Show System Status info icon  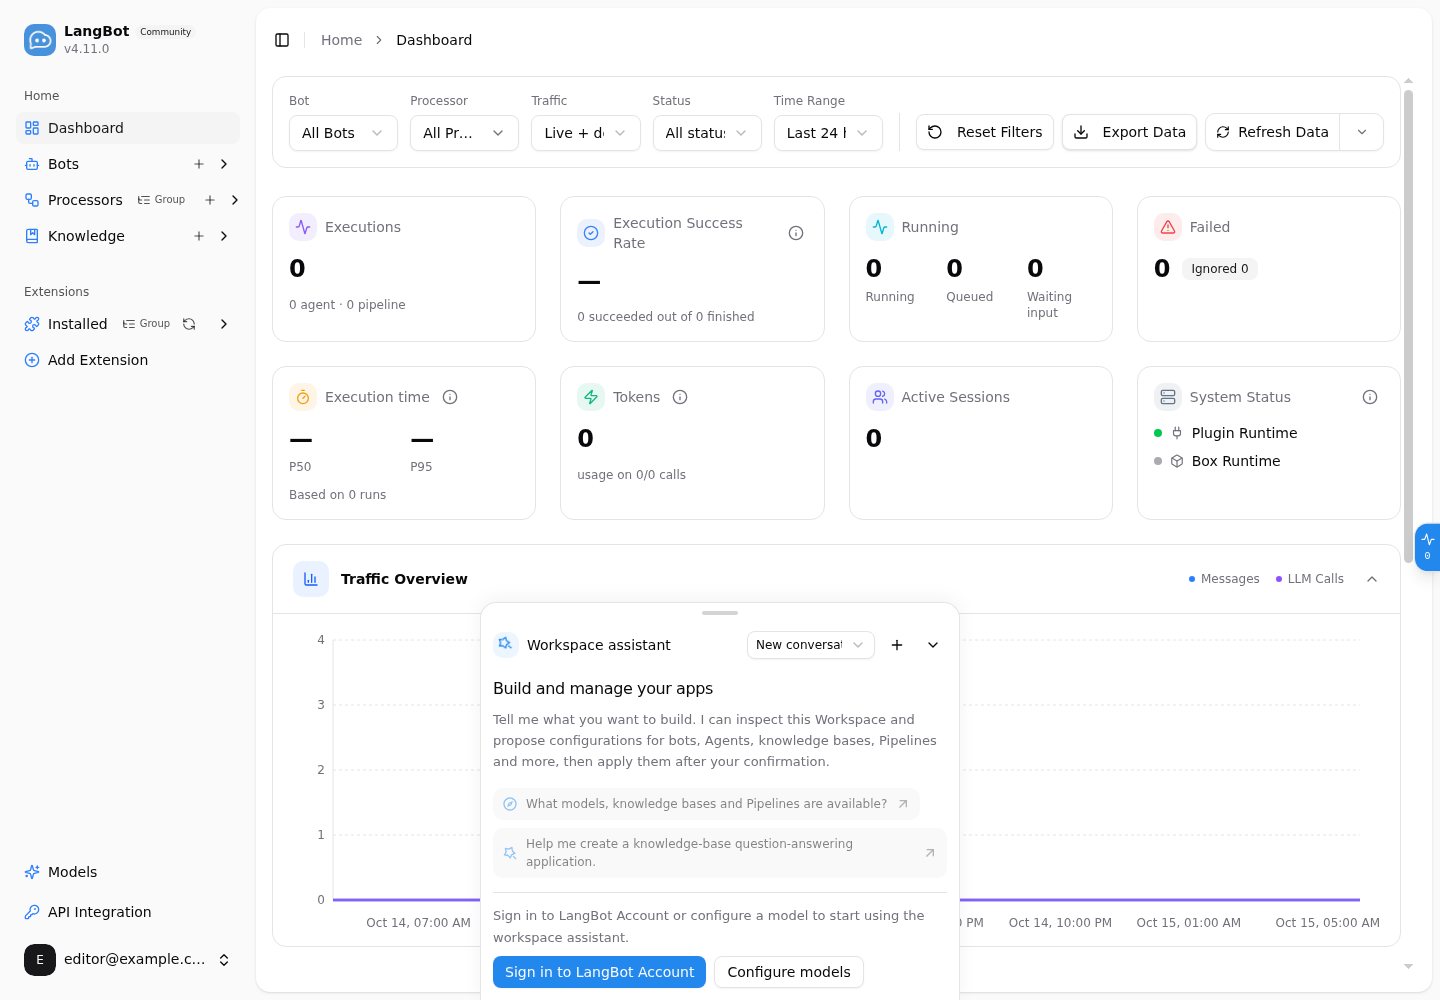click(x=1370, y=397)
